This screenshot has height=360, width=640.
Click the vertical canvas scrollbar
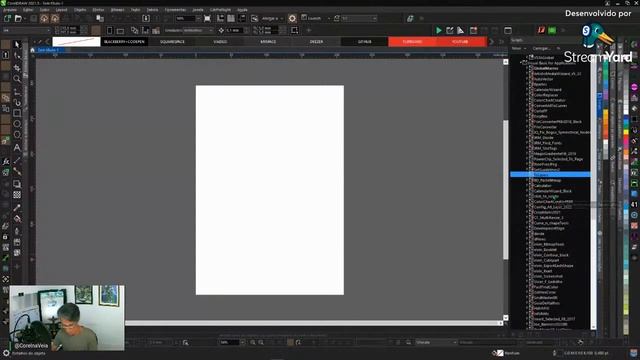pos(506,189)
